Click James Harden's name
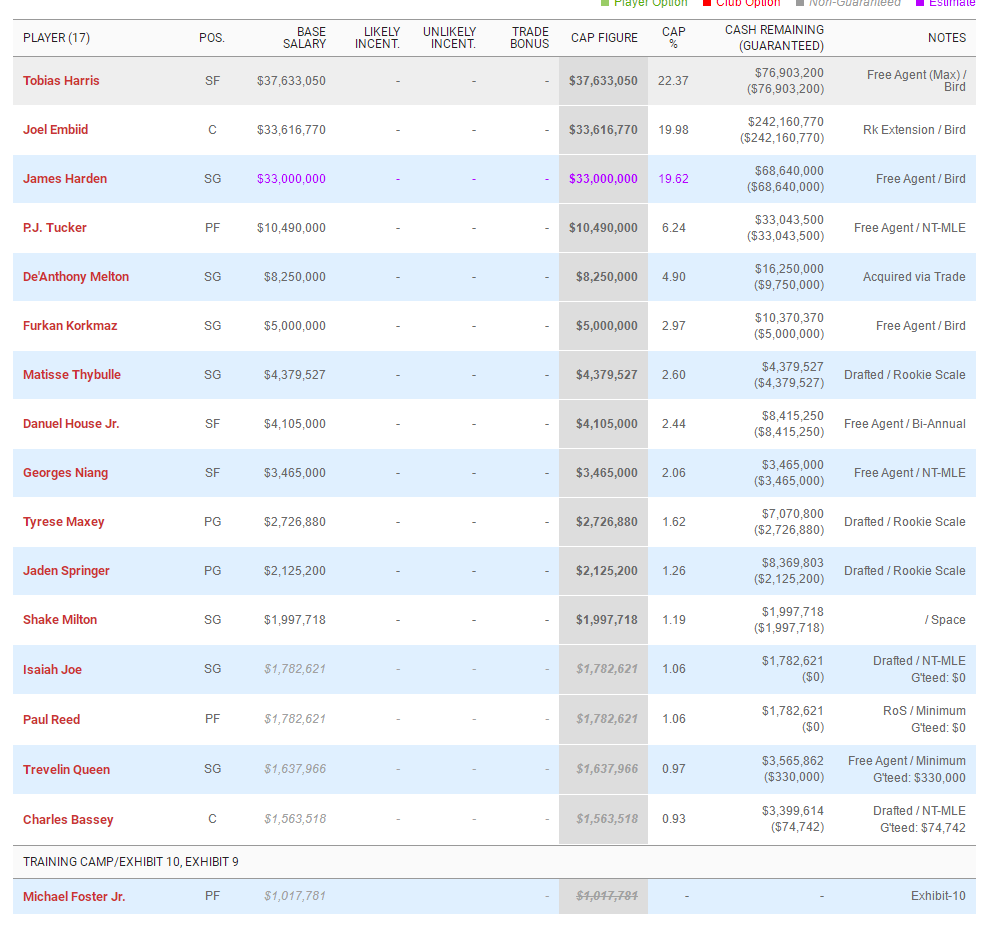Screen dimensions: 981x930 [65, 178]
